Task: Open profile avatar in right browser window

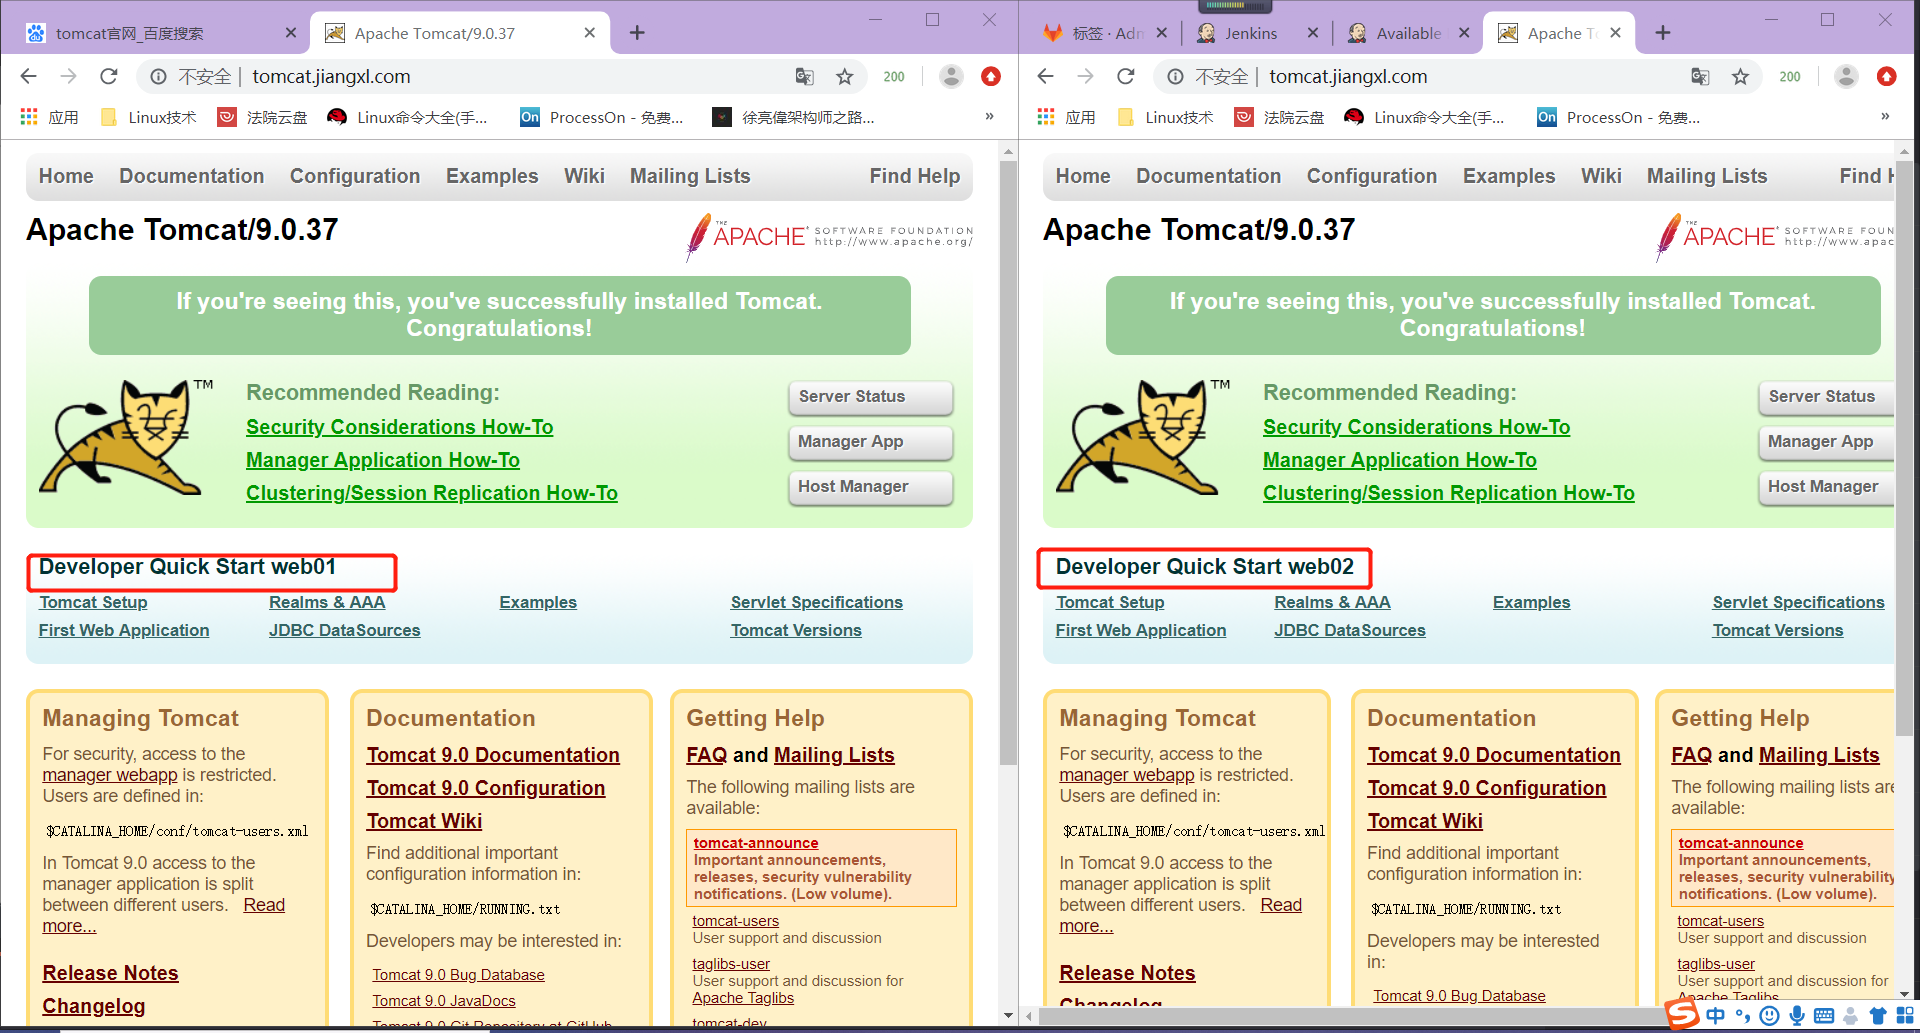Action: click(x=1847, y=76)
